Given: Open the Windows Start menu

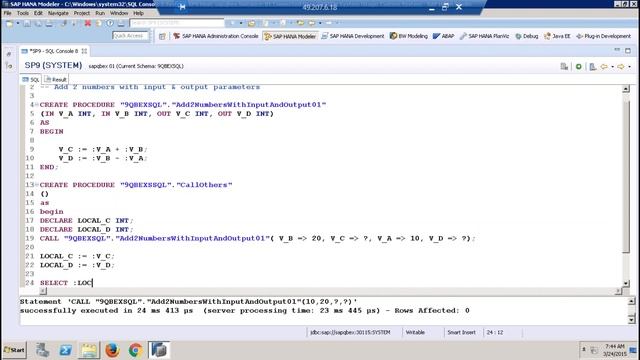Looking at the screenshot, I should point(14,350).
